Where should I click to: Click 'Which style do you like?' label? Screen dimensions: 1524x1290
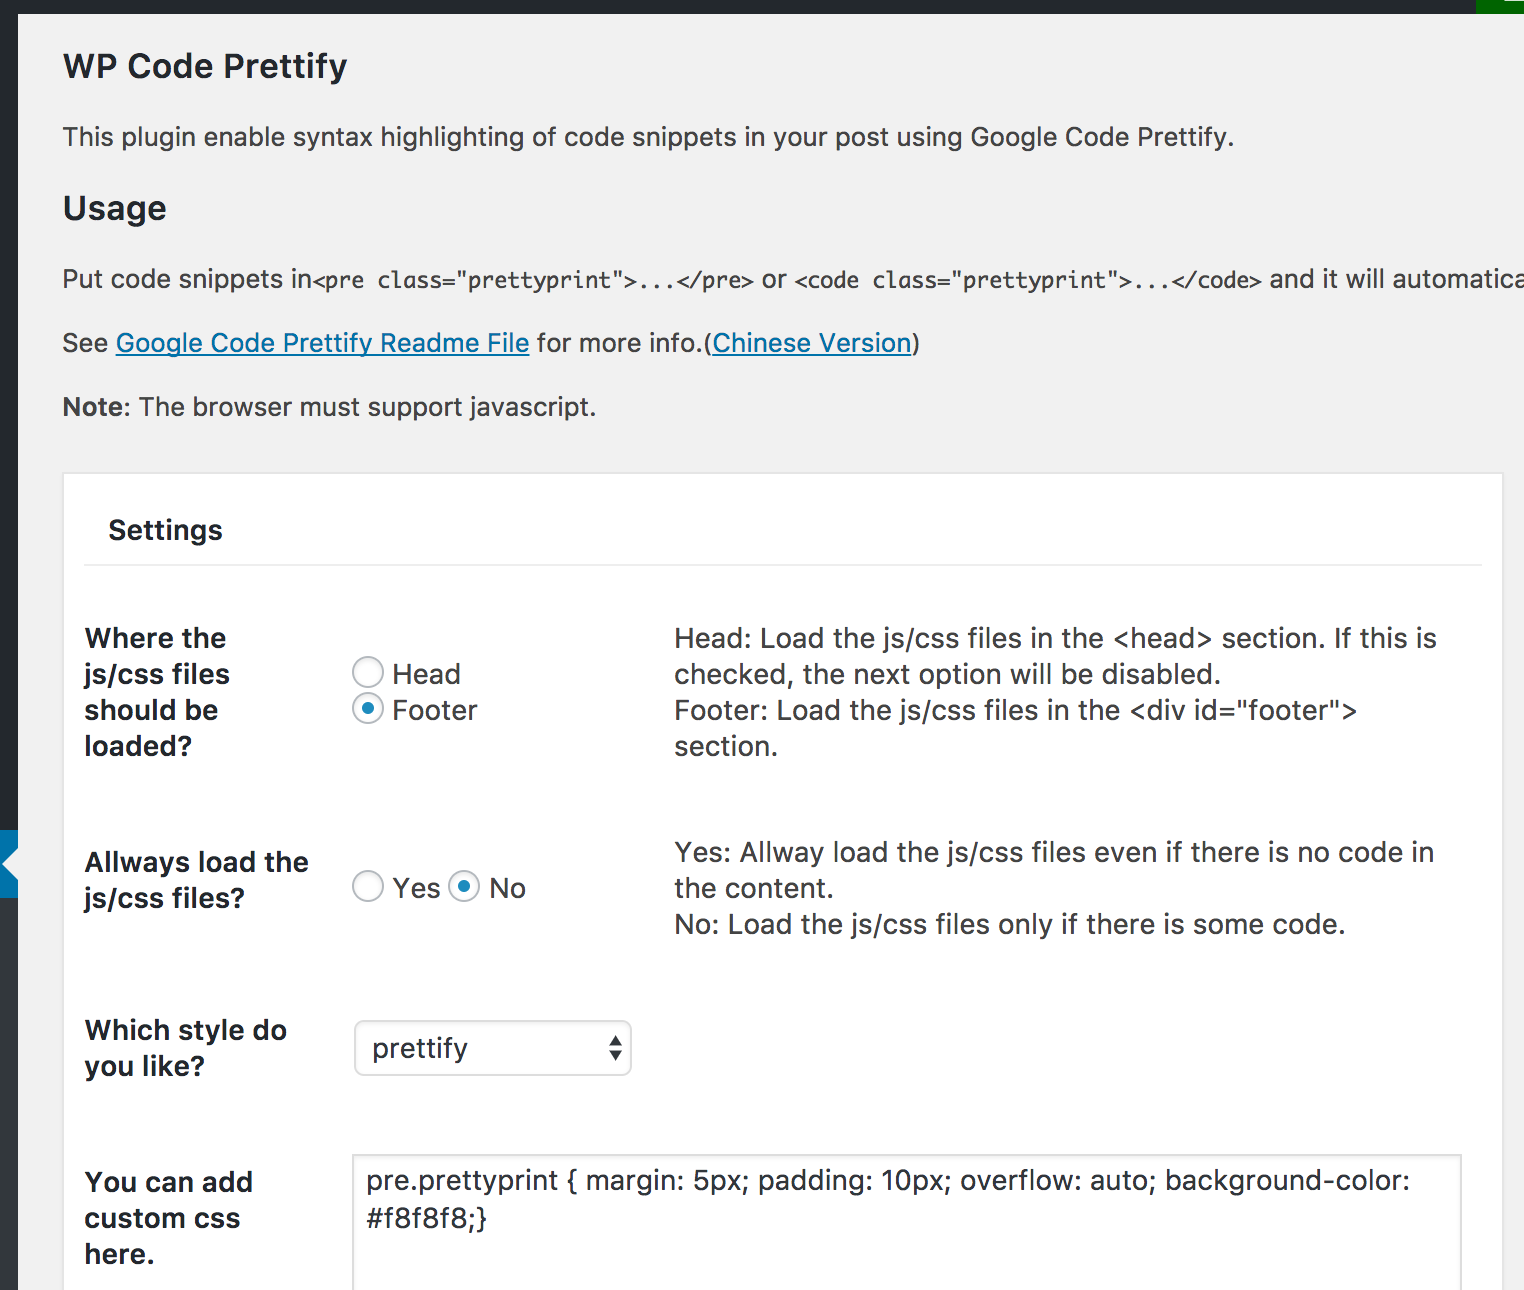[x=186, y=1048]
